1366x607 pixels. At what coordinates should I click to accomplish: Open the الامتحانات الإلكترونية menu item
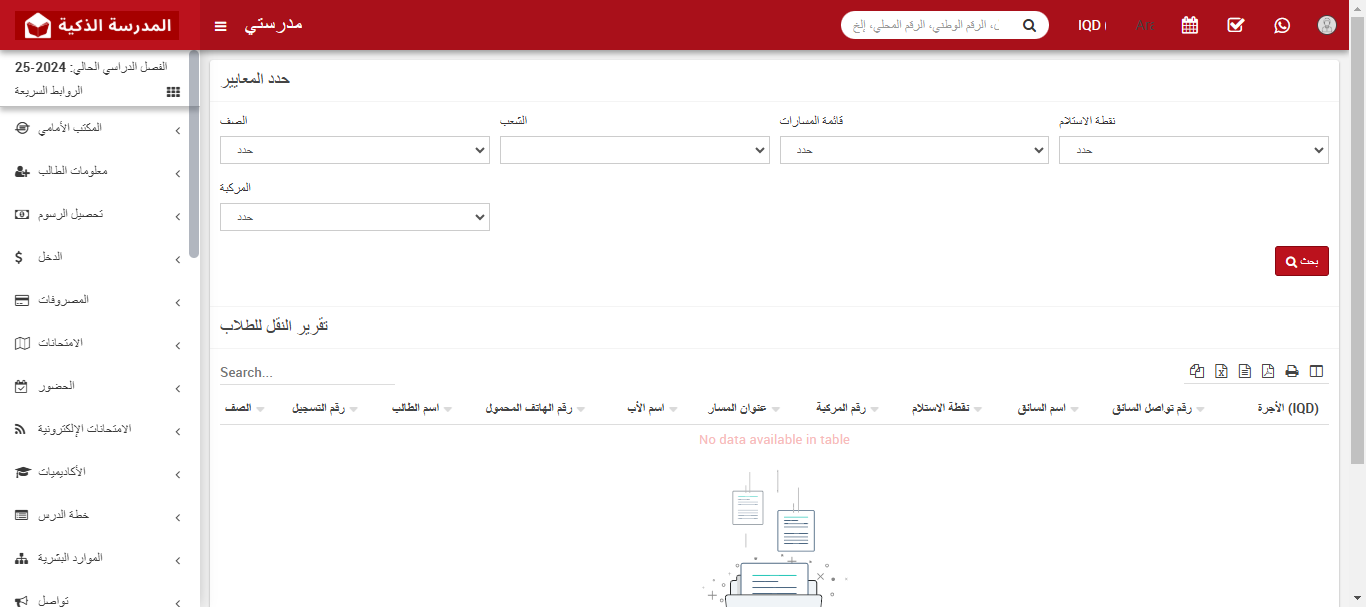97,429
